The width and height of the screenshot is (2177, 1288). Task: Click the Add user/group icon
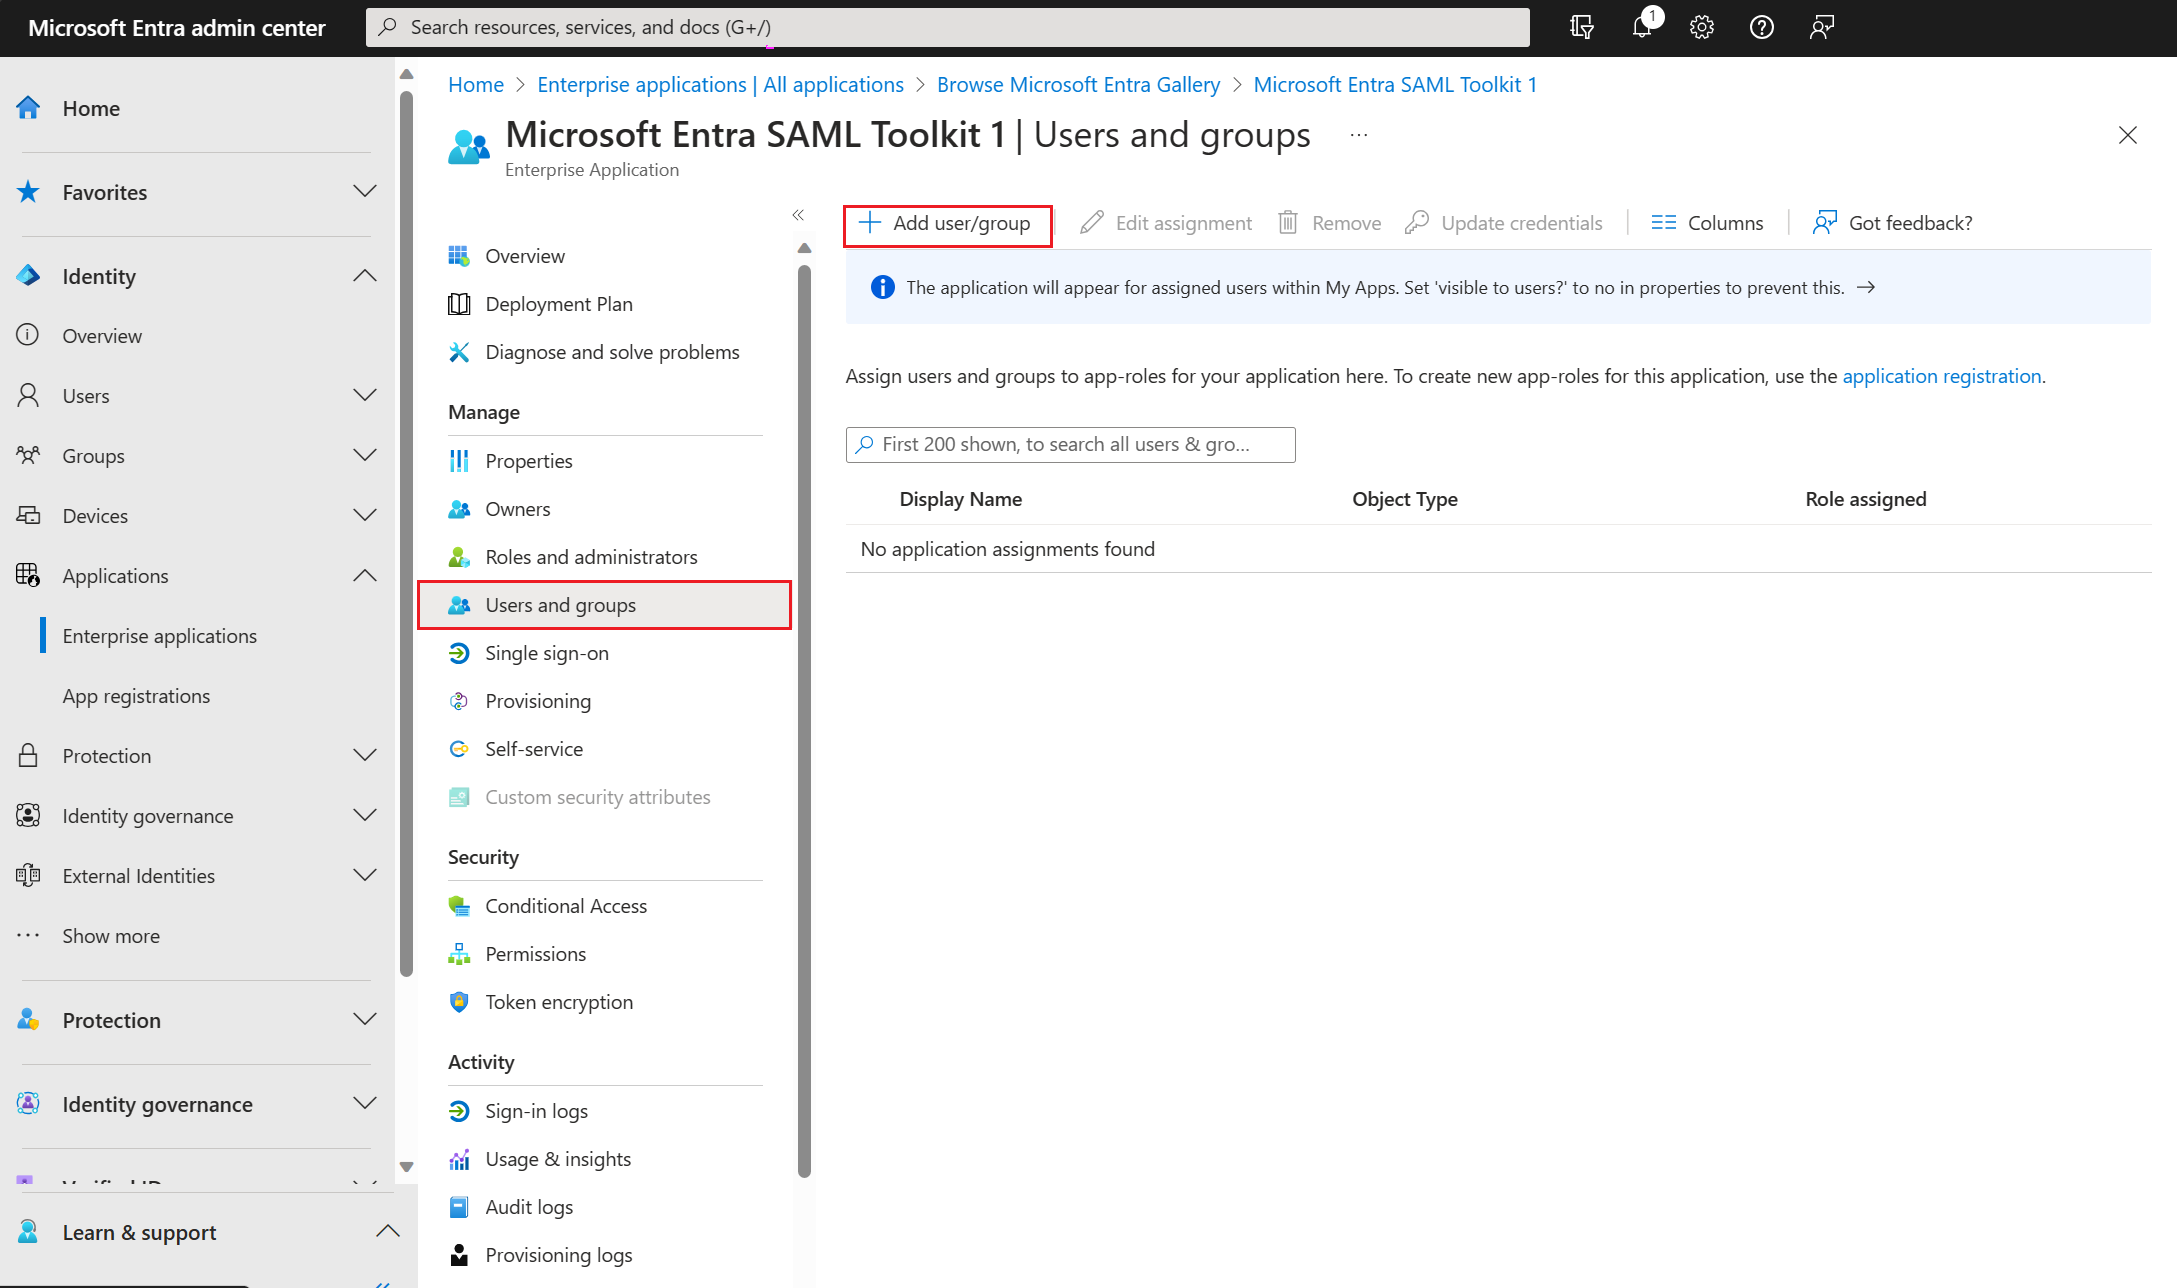point(869,222)
